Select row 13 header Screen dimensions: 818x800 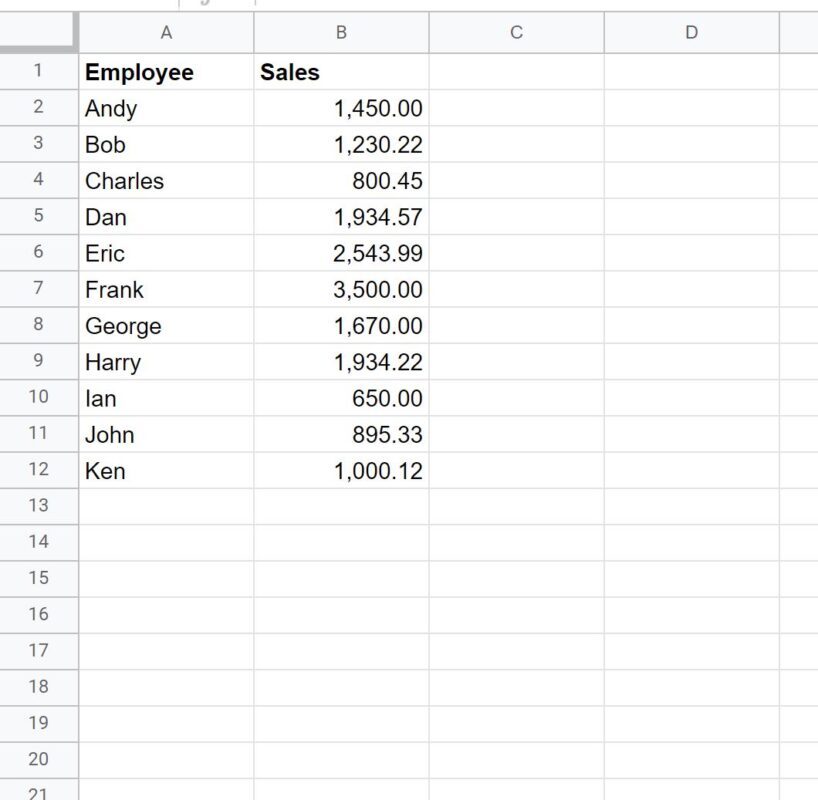pyautogui.click(x=39, y=507)
